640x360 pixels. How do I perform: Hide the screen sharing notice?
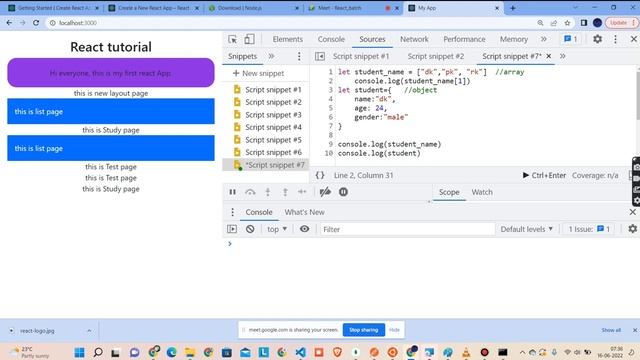coord(394,330)
